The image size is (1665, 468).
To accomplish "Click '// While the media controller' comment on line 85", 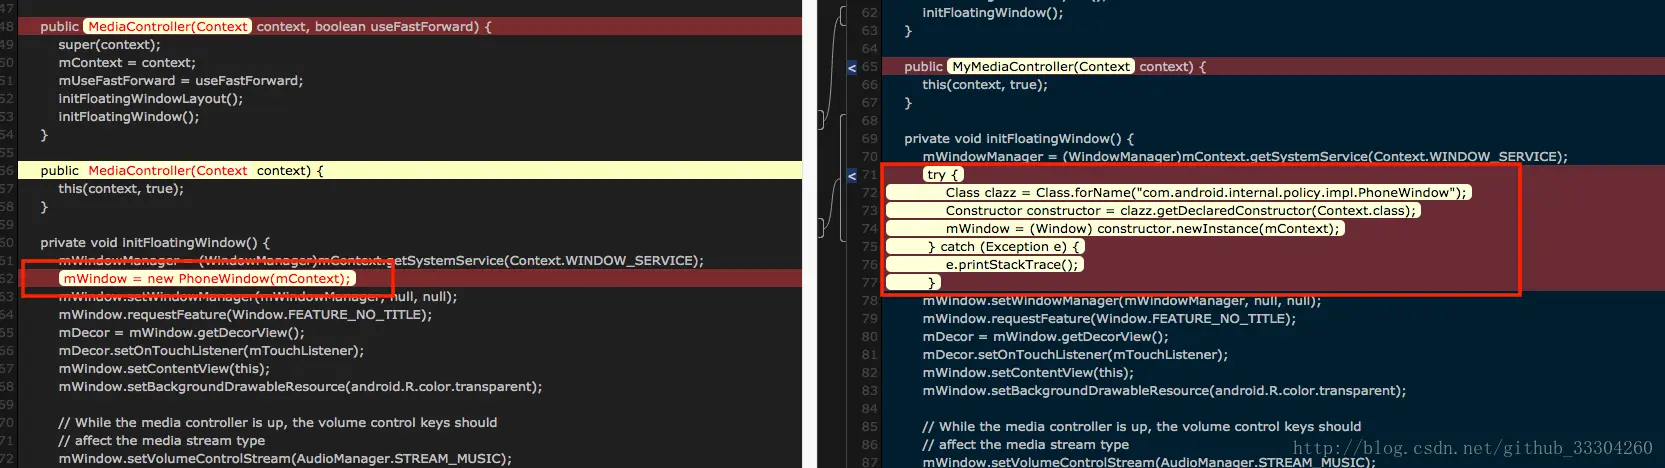I will (1141, 427).
